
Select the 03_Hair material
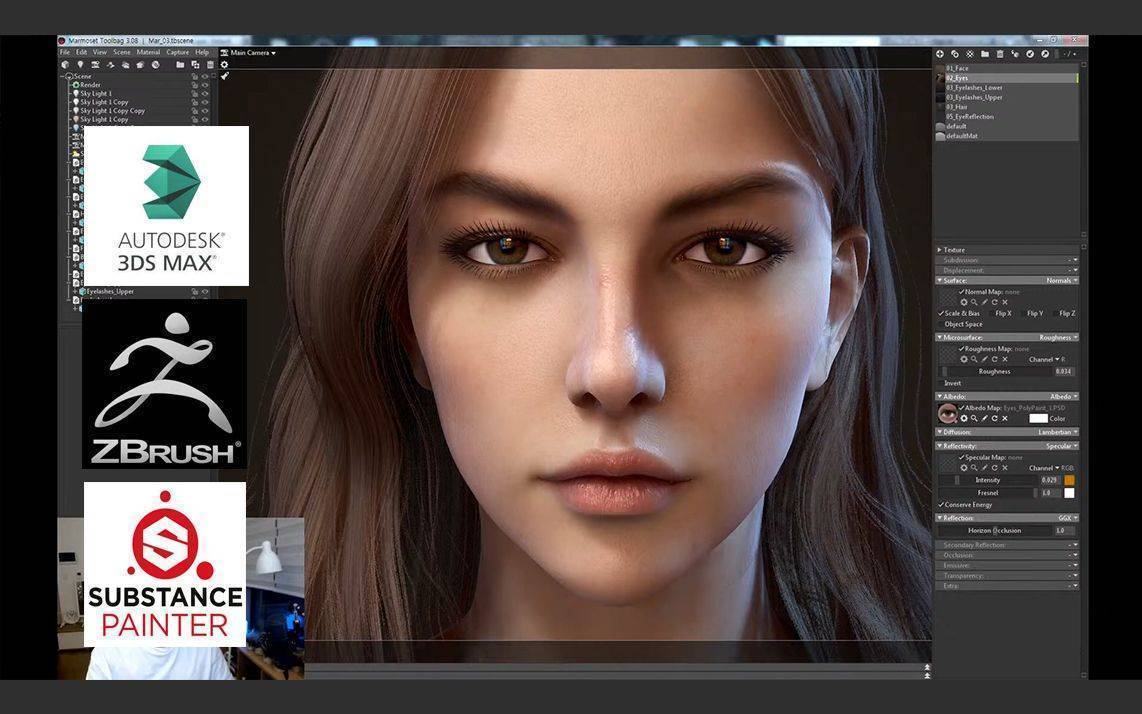958,106
